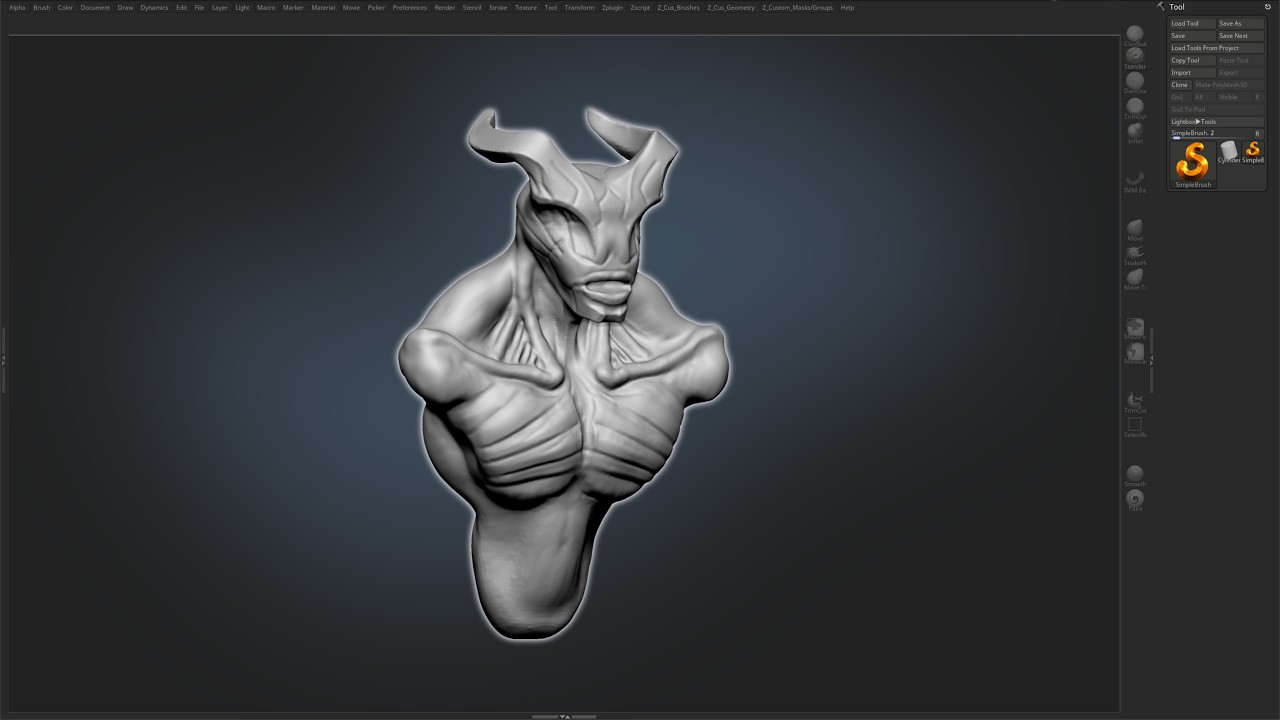Click the Save Next button
Viewport: 1280px width, 720px height.
(1241, 36)
